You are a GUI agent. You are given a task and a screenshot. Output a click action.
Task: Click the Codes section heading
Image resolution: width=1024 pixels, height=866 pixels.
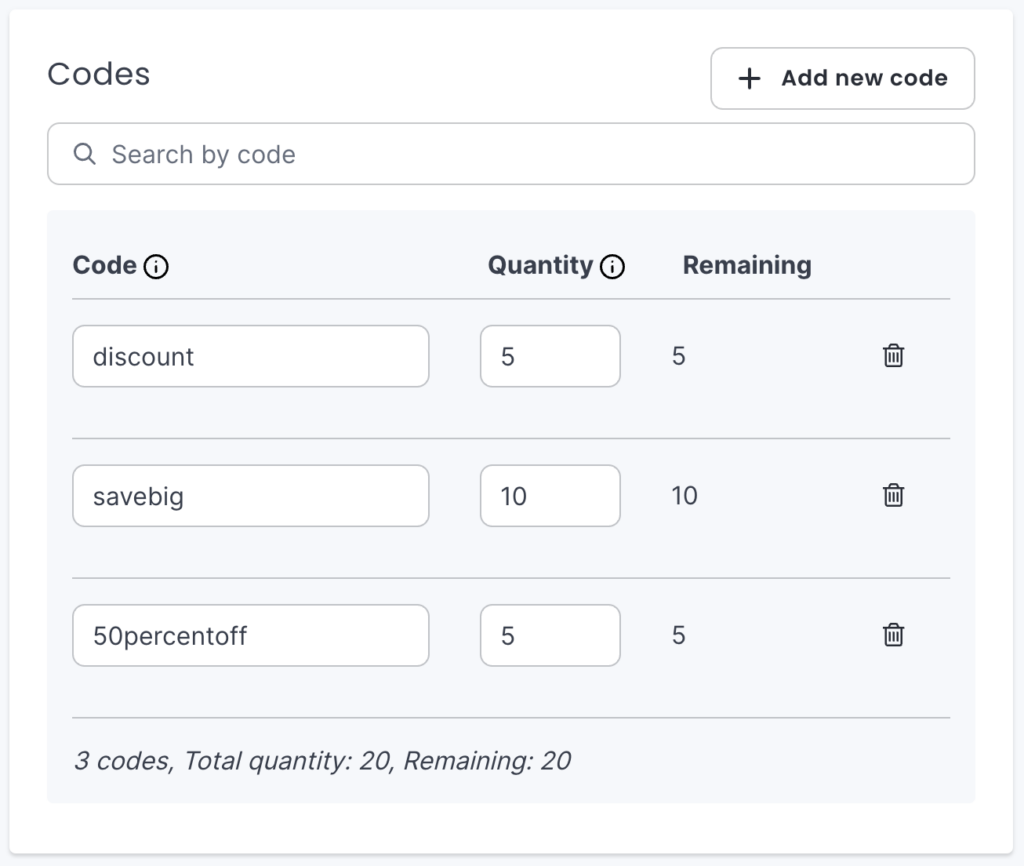99,74
